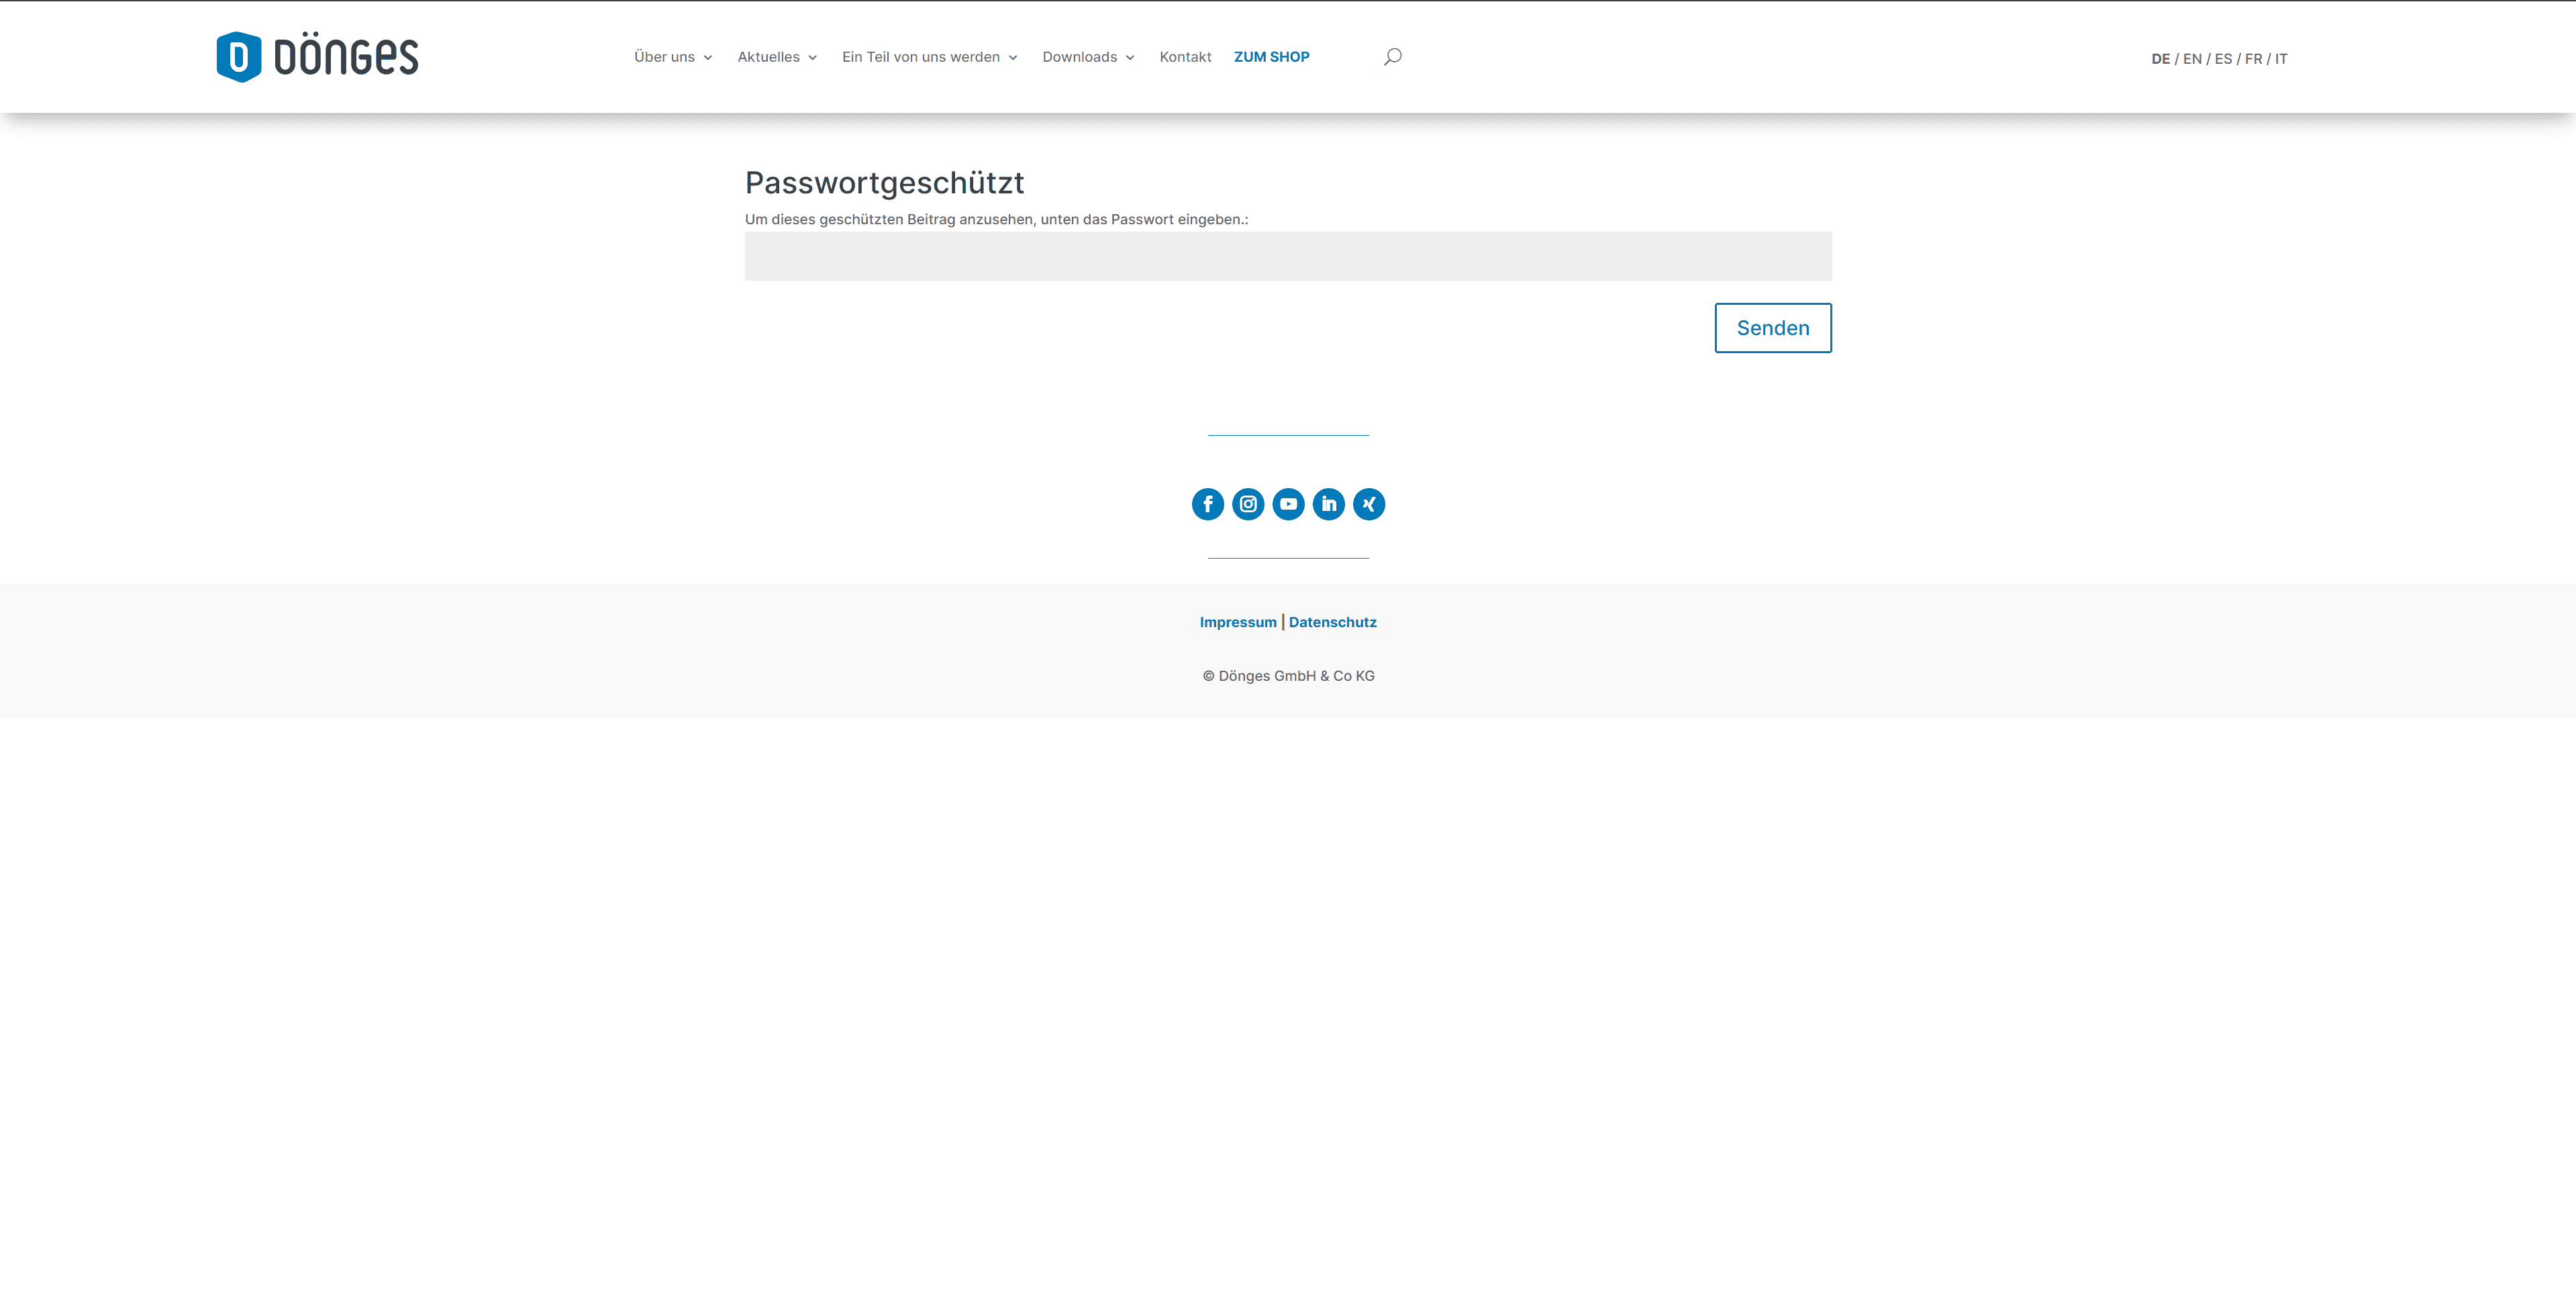2576x1314 pixels.
Task: Switch language to FR
Action: [x=2253, y=59]
